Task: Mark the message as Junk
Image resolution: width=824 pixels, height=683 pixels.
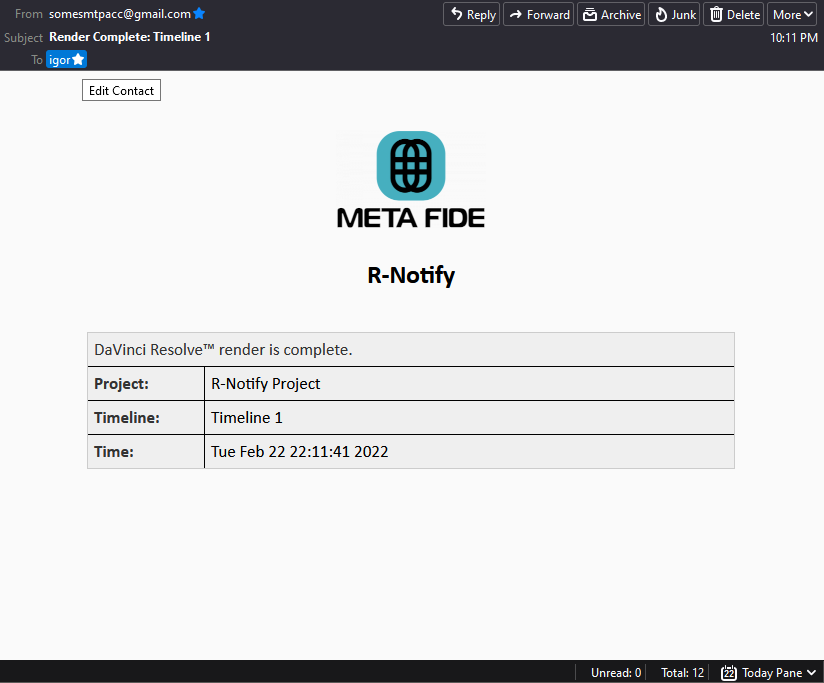Action: click(x=674, y=14)
